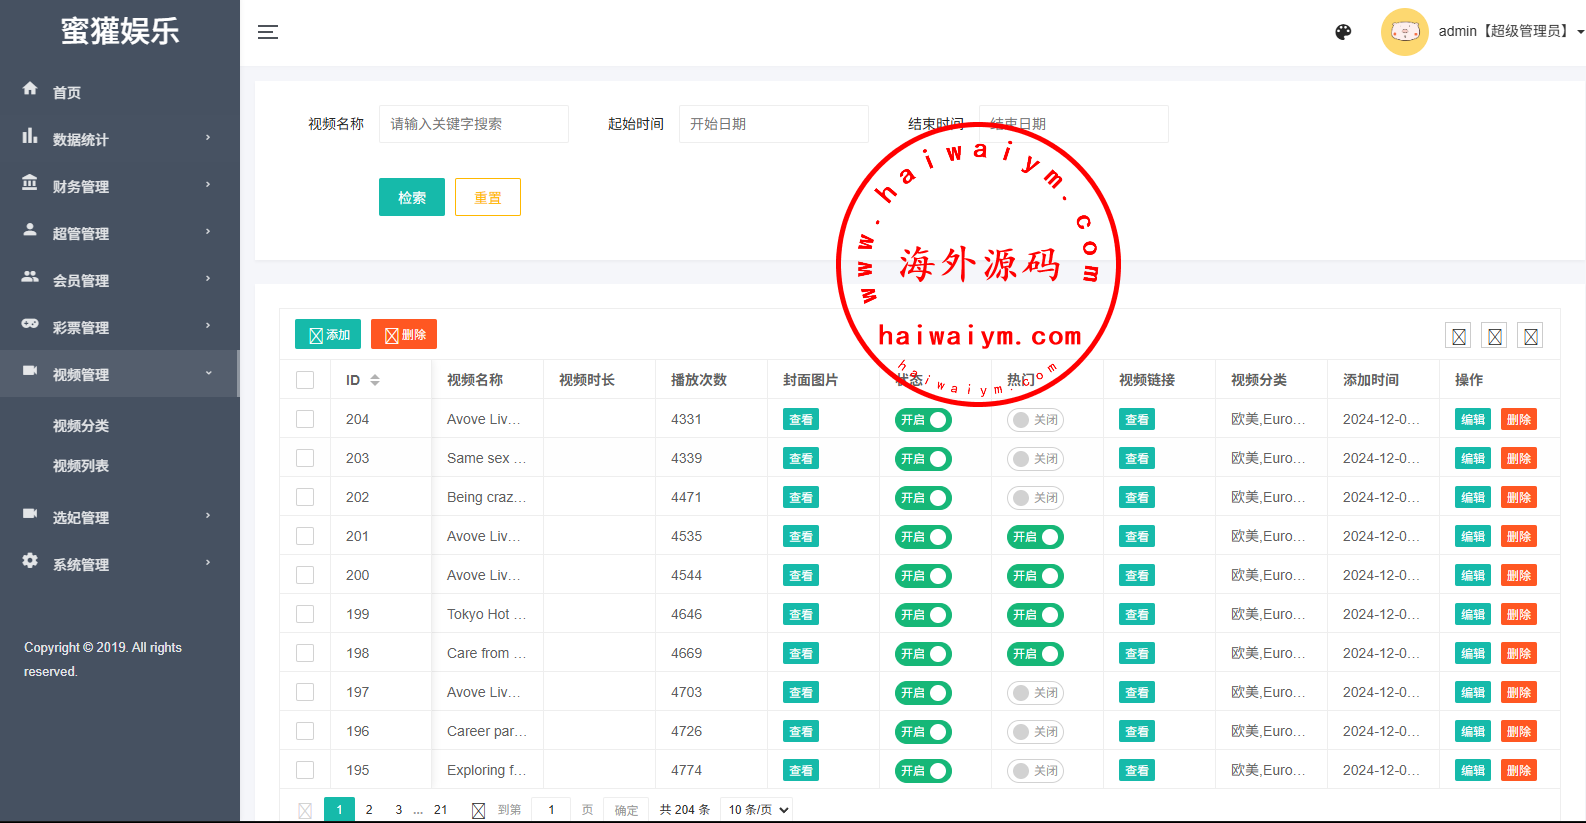Screen dimensions: 1586x823
Task: Click the gamepad icon for 彩票管理
Action: pos(30,324)
